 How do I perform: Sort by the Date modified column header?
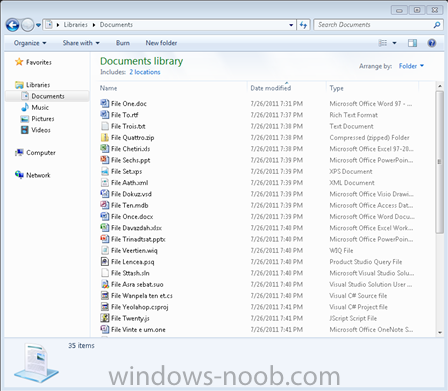coord(271,88)
